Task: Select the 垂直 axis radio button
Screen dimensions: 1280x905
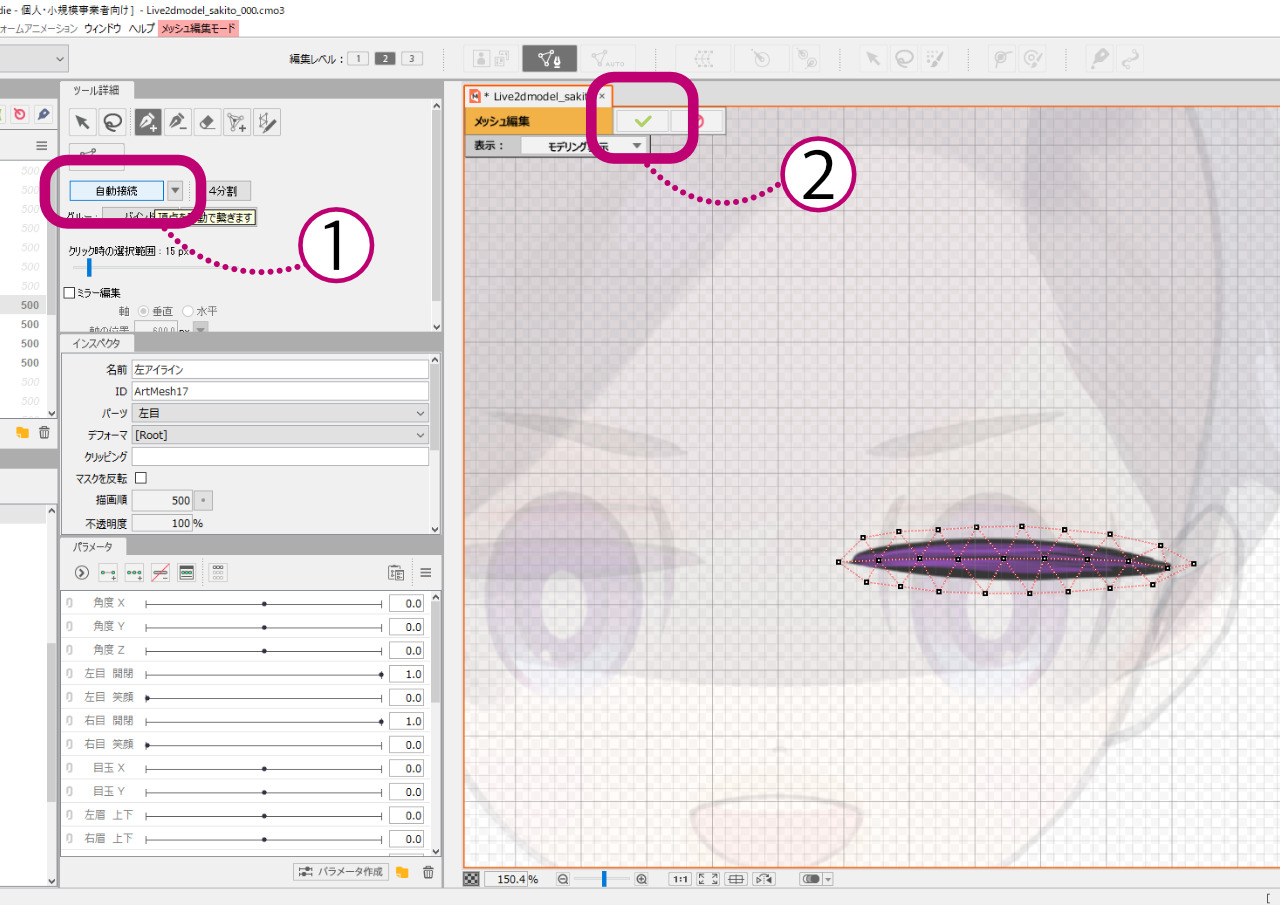Action: coord(143,311)
